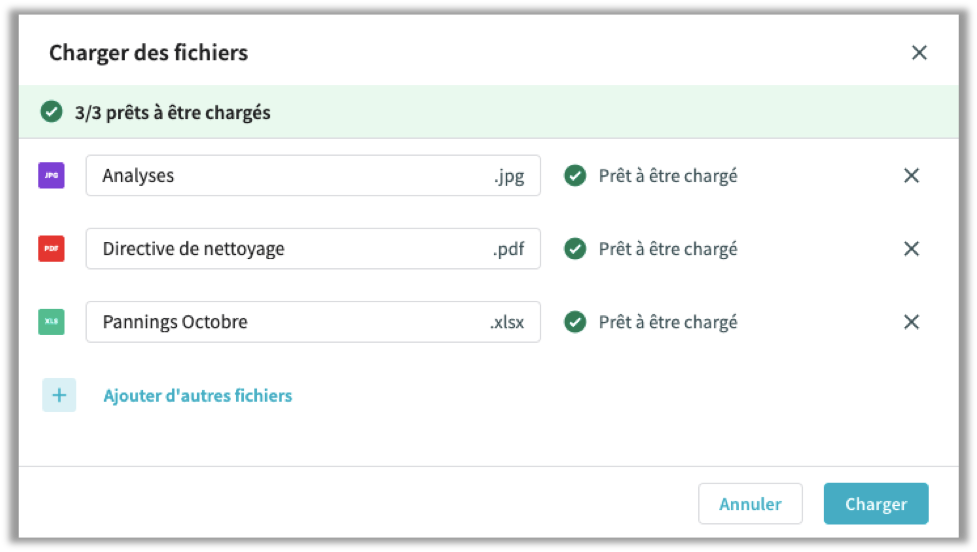
Task: Click green check icon in 3/3 banner
Action: [x=51, y=112]
